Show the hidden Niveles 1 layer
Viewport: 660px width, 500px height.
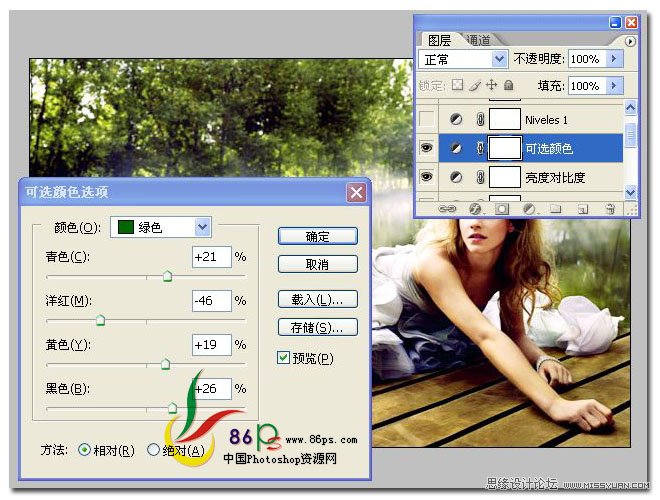click(x=426, y=120)
